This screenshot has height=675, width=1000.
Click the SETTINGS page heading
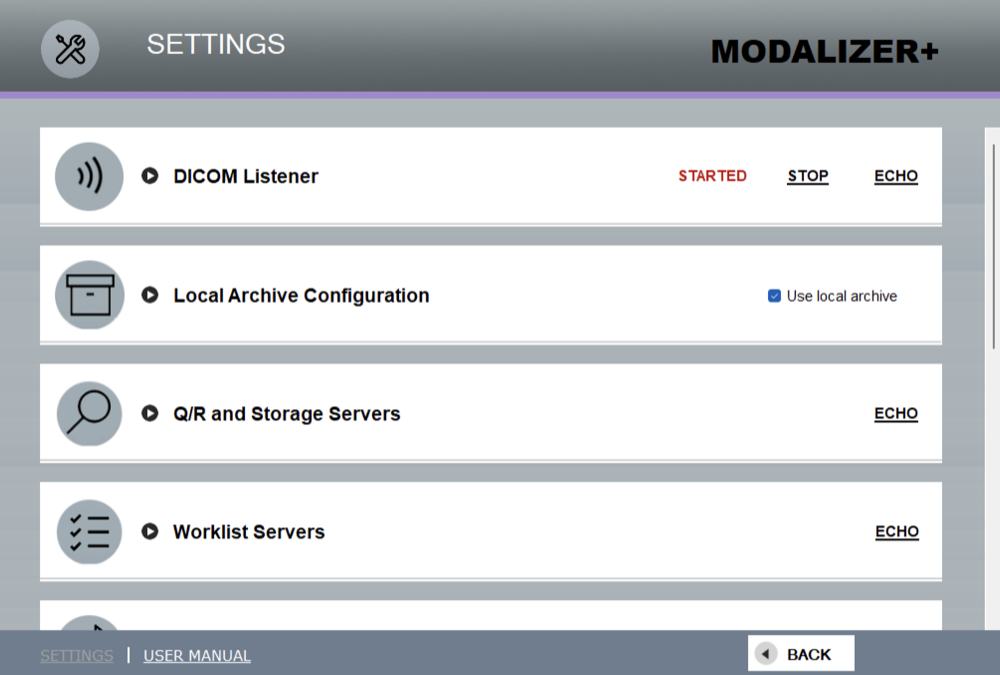tap(216, 44)
